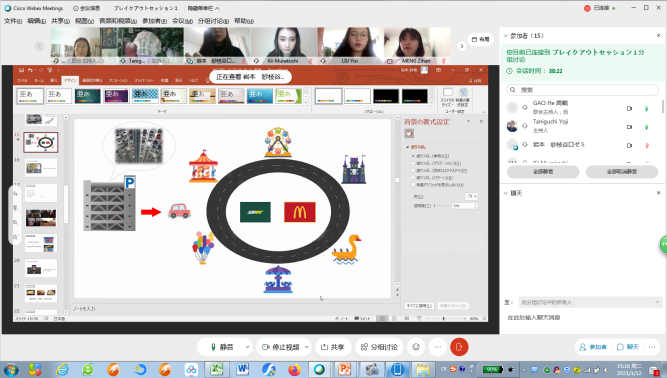Click the 全部静音 mute all button
This screenshot has width=667, height=378.
(543, 172)
